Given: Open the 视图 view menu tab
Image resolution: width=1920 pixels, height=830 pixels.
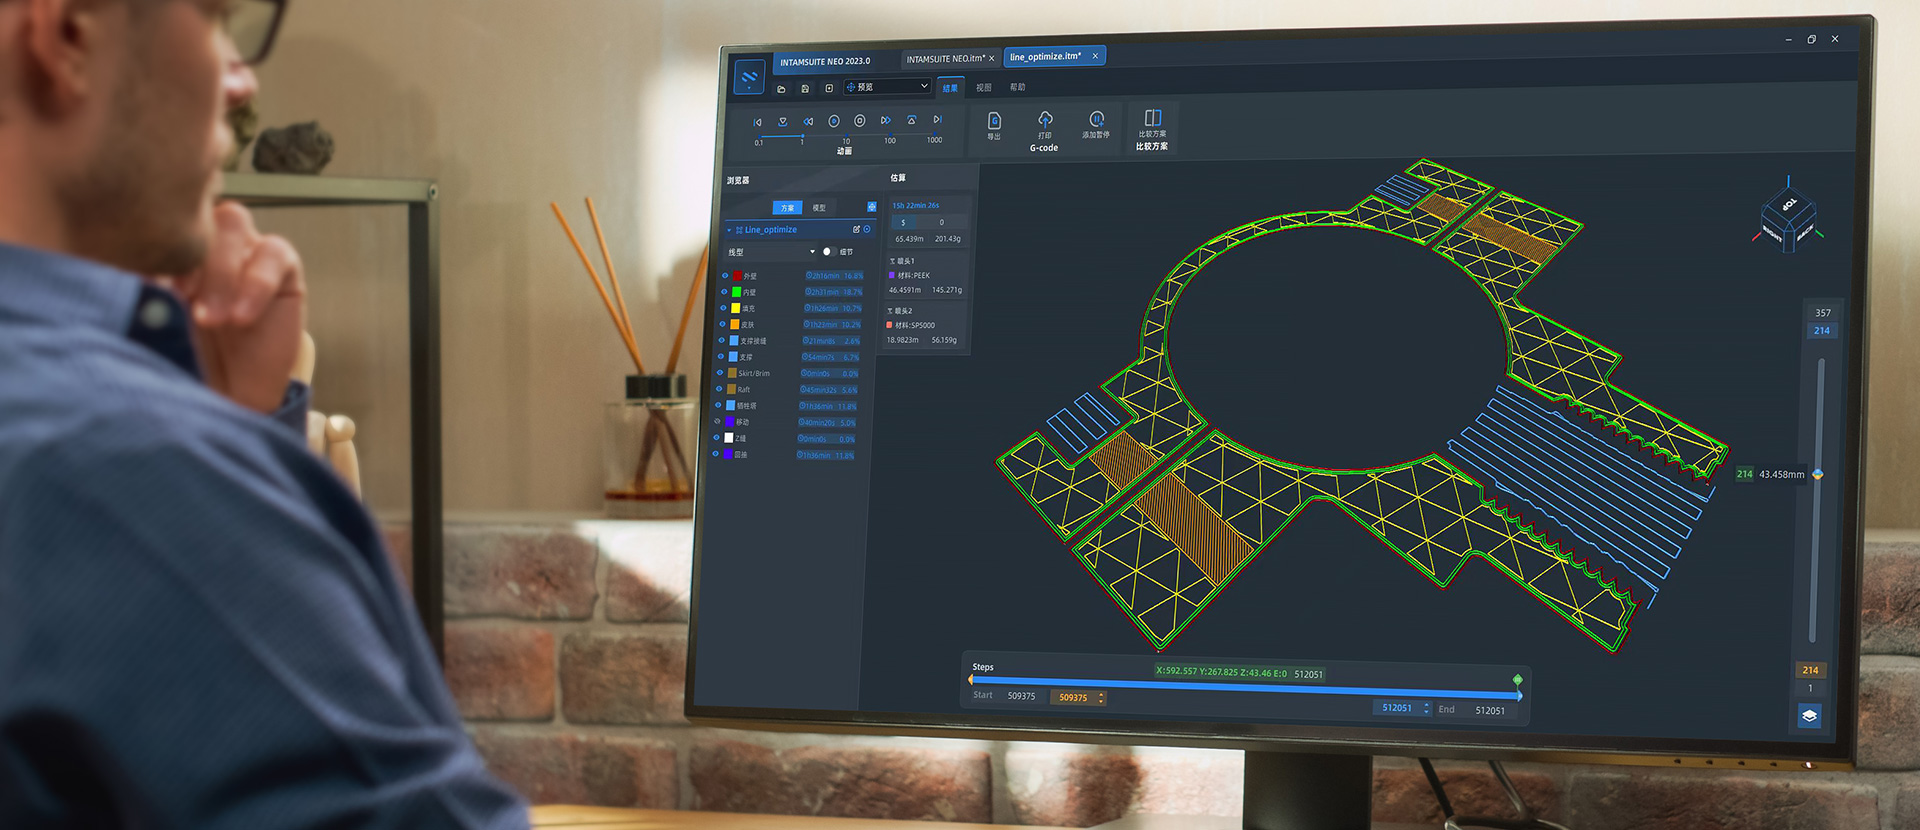Looking at the screenshot, I should (x=984, y=88).
